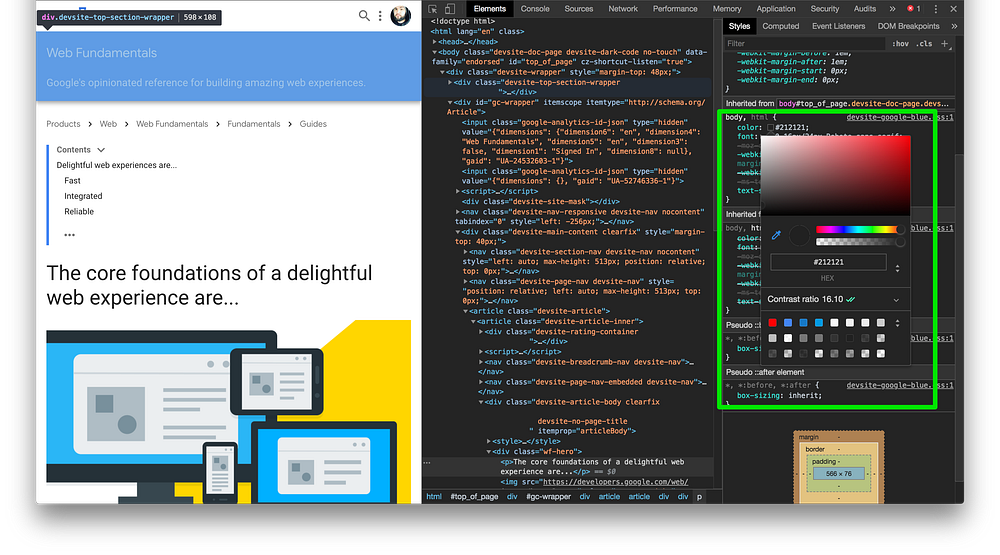Viewport: 1000px width, 555px height.
Task: Toggle the :hov element state pane
Action: click(900, 43)
